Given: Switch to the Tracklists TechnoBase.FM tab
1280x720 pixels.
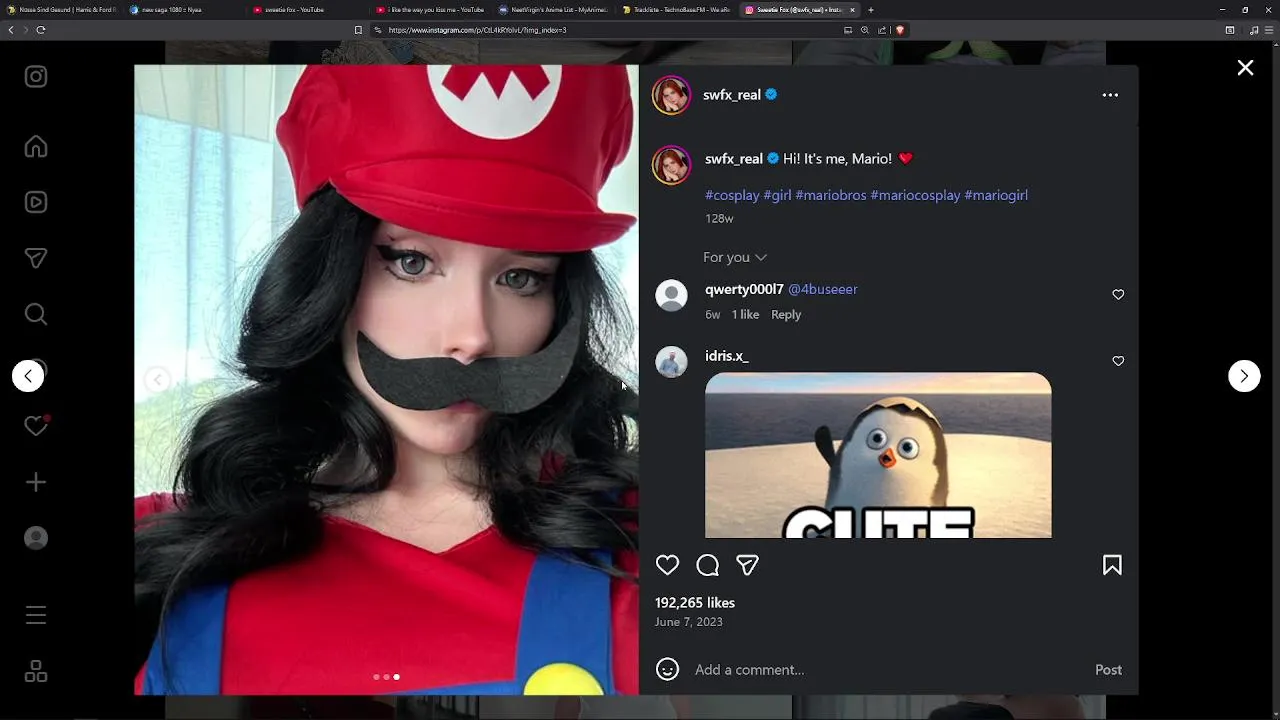Looking at the screenshot, I should (x=675, y=10).
